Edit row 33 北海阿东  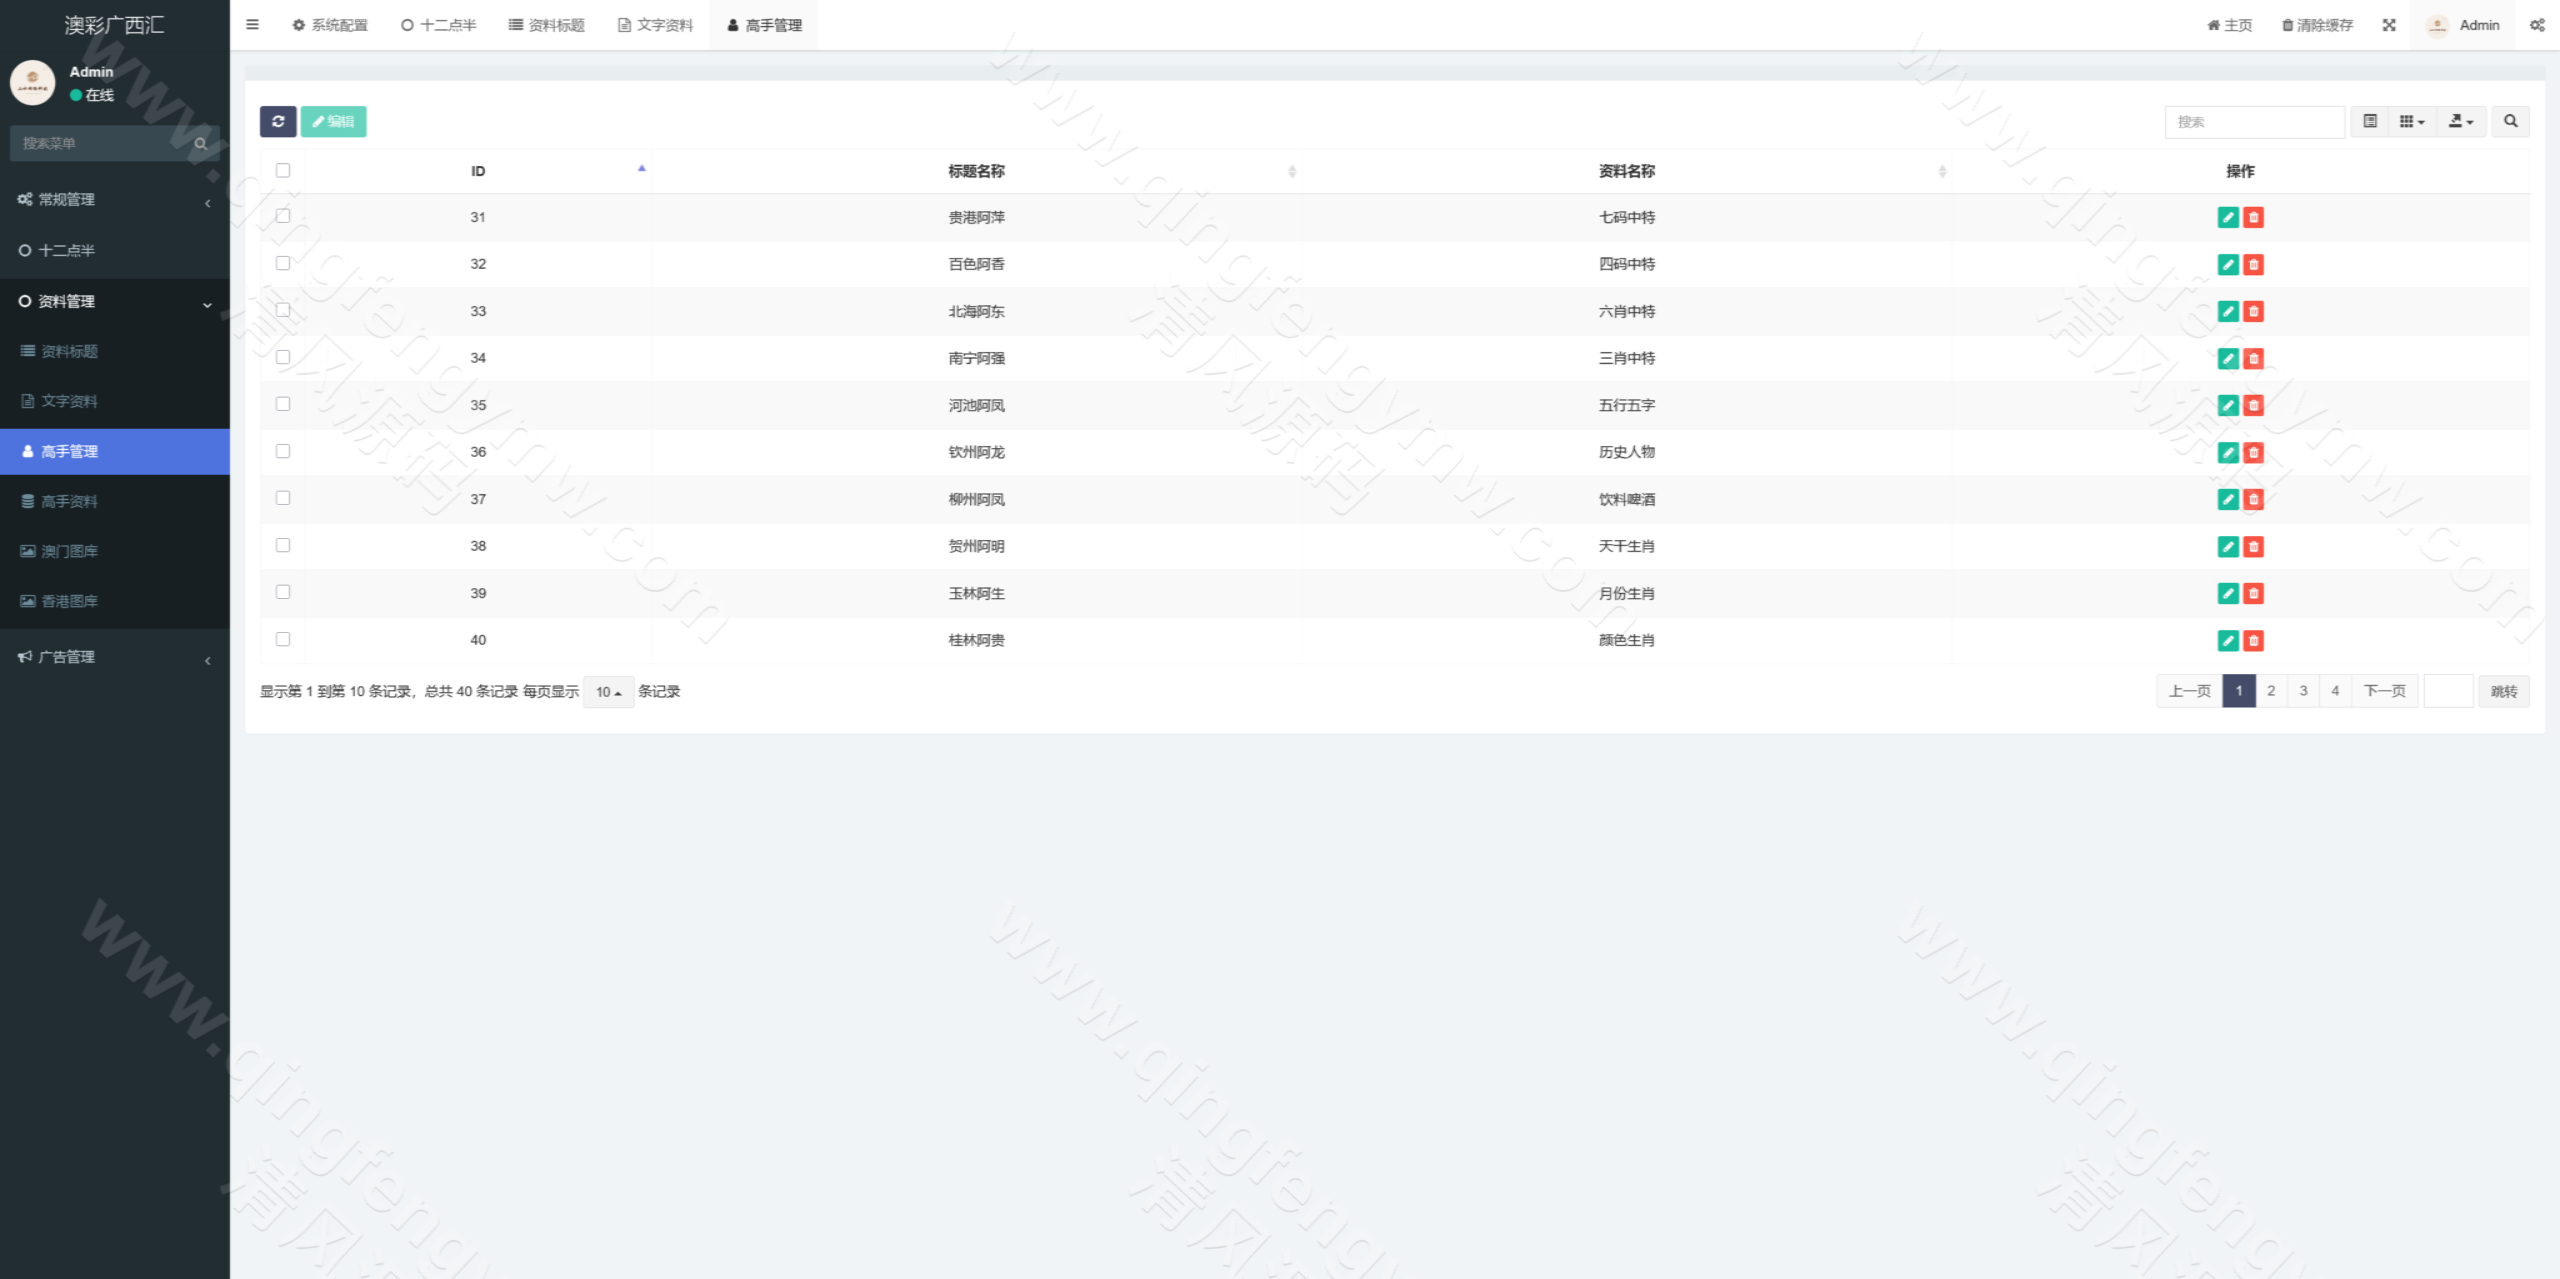pos(2228,311)
